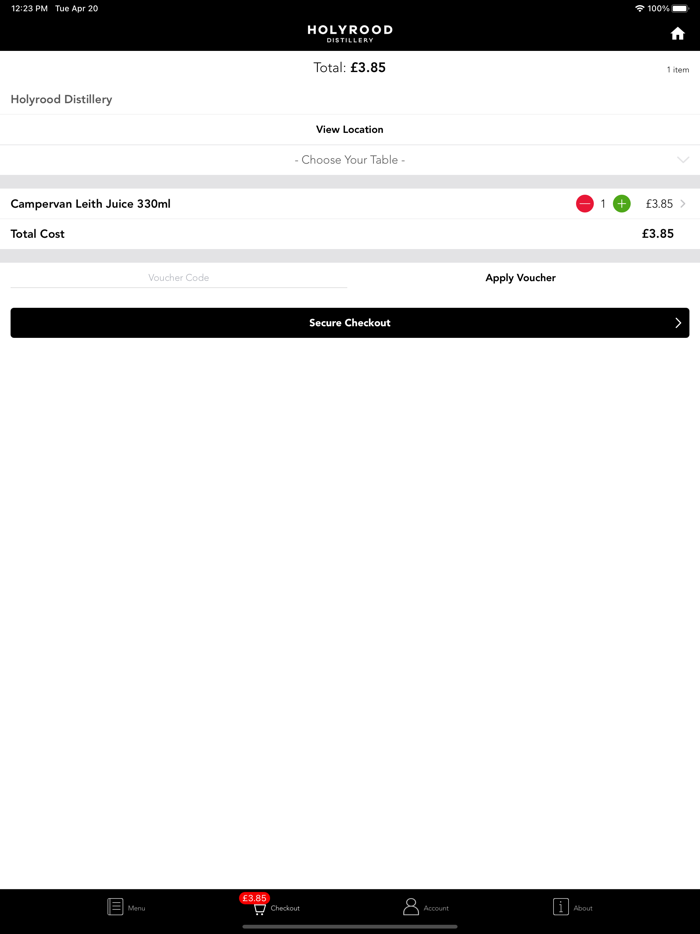
Task: Tap the Wi-Fi status icon
Action: pyautogui.click(x=639, y=8)
